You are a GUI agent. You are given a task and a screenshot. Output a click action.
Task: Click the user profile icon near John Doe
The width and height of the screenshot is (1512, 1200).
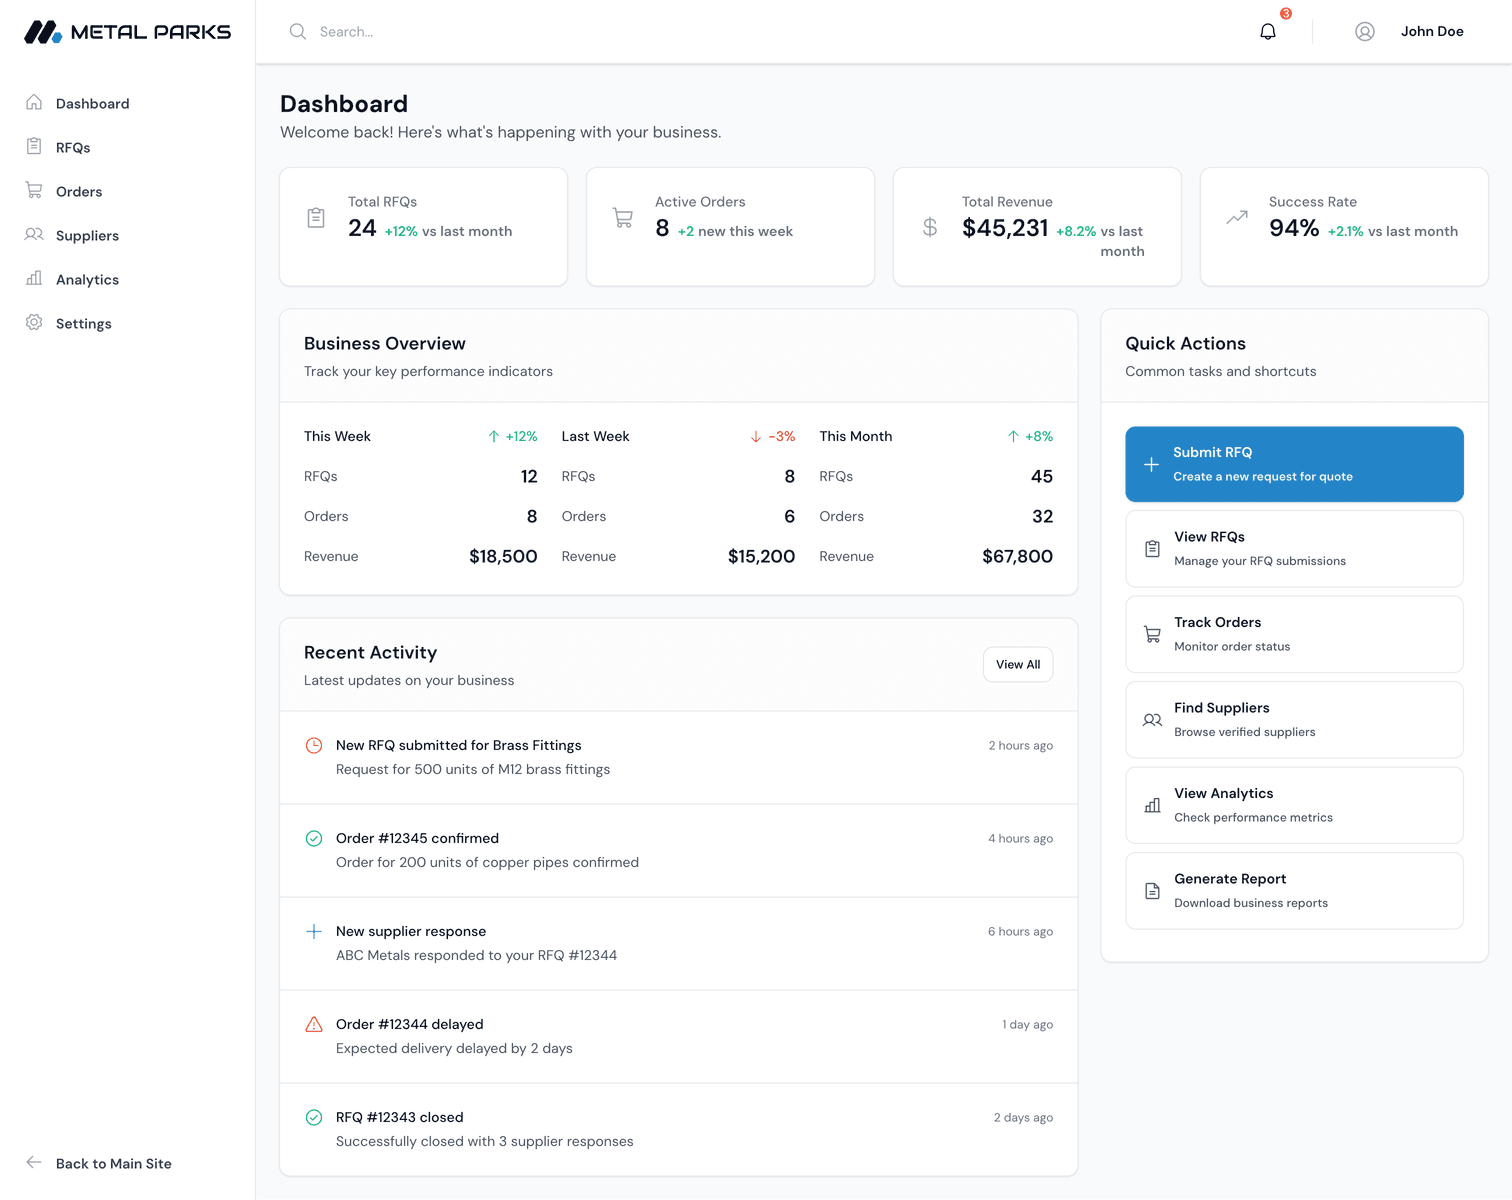[x=1365, y=31]
